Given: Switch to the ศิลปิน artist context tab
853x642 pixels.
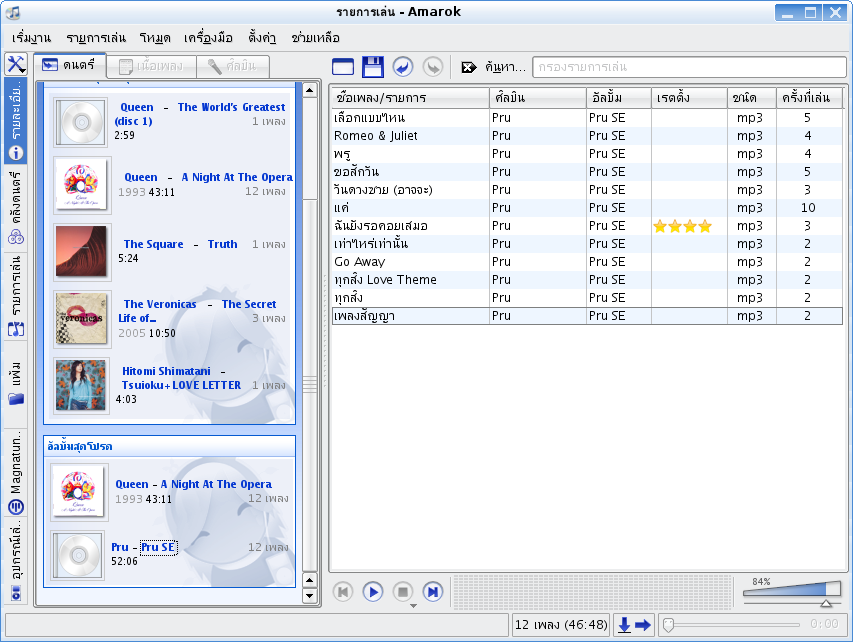Looking at the screenshot, I should tap(232, 66).
